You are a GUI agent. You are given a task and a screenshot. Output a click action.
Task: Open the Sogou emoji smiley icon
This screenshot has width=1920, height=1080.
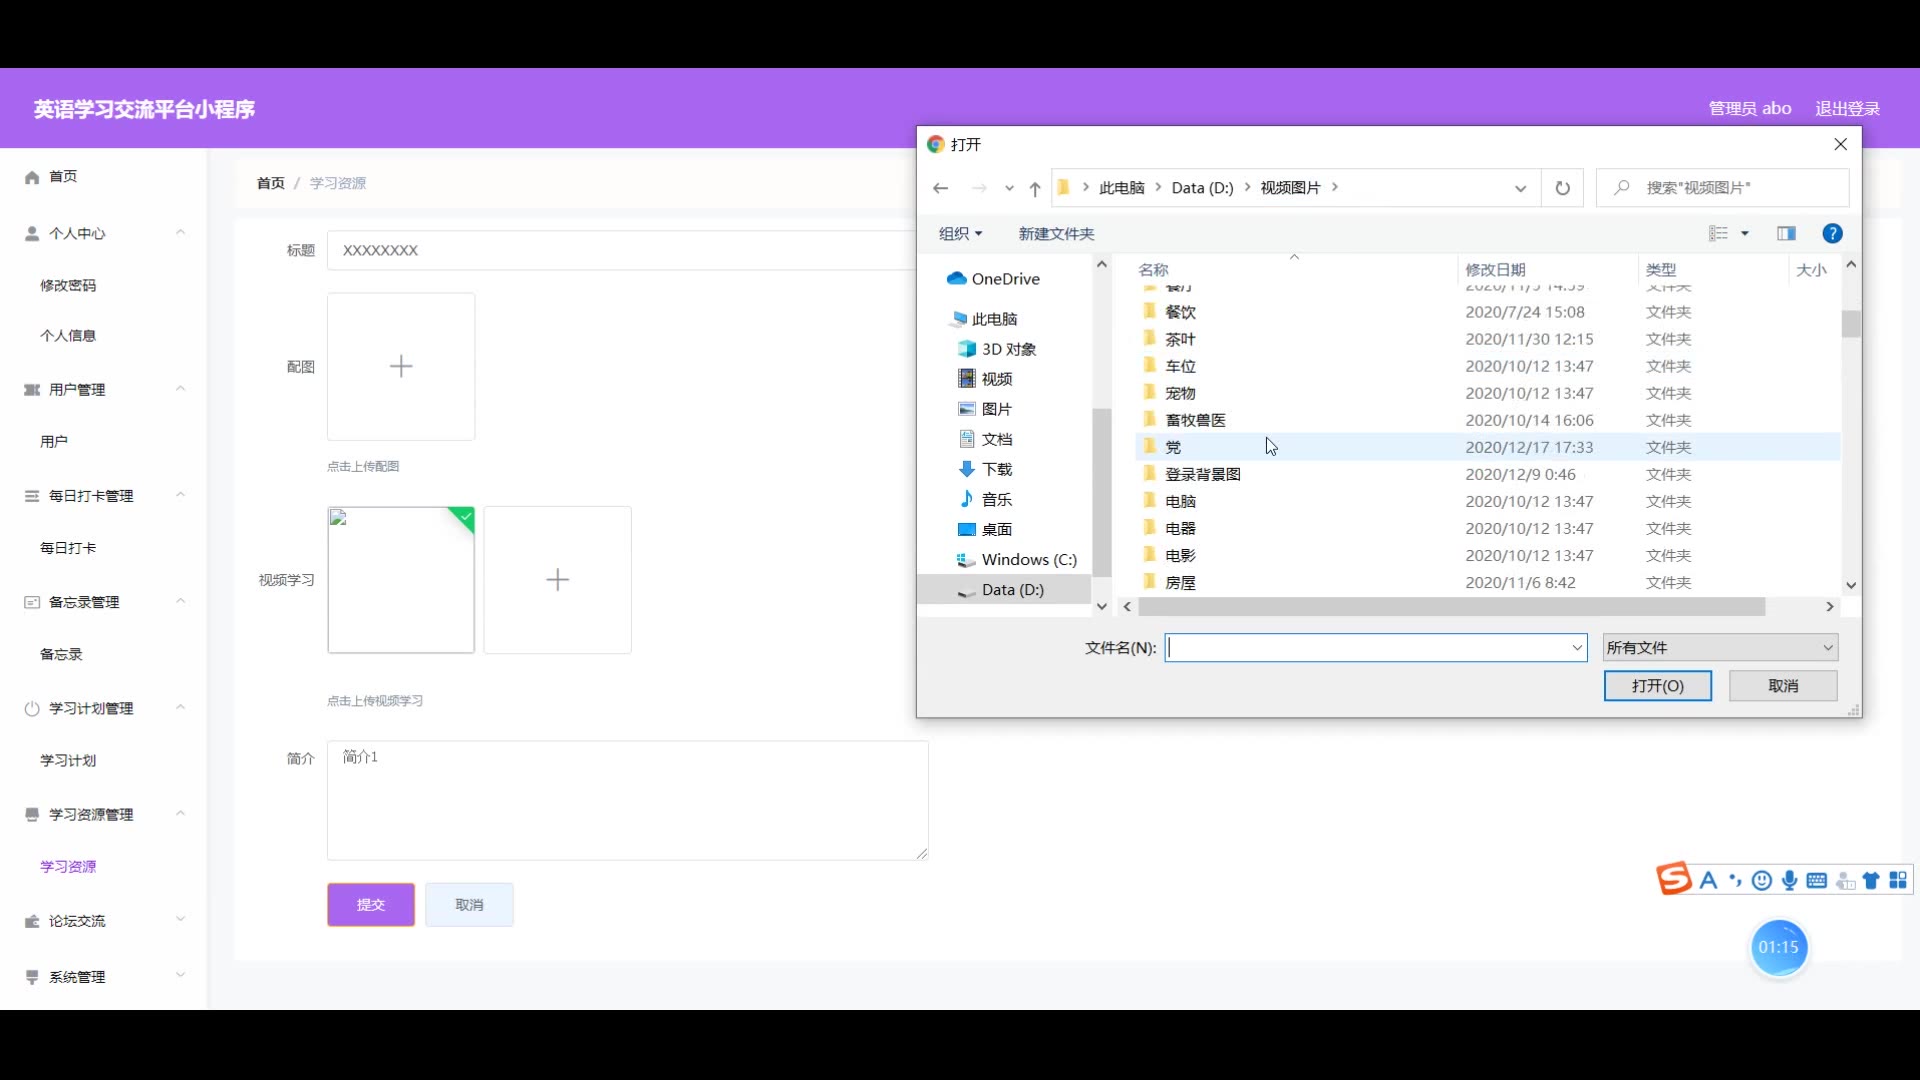pyautogui.click(x=1762, y=880)
